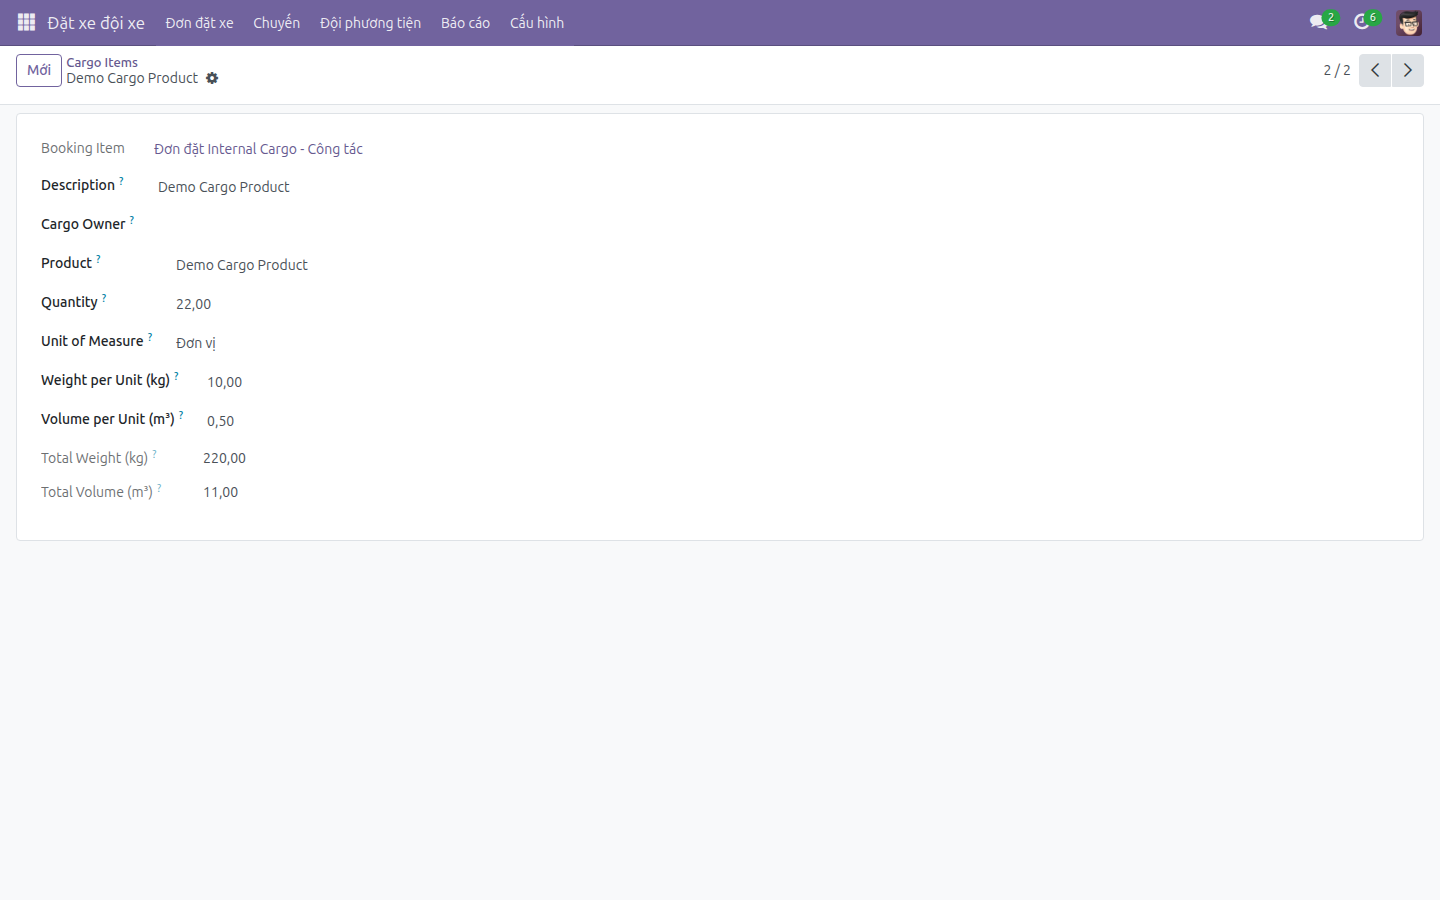The height and width of the screenshot is (900, 1440).
Task: Show the Description field help tooltip
Action: click(122, 181)
